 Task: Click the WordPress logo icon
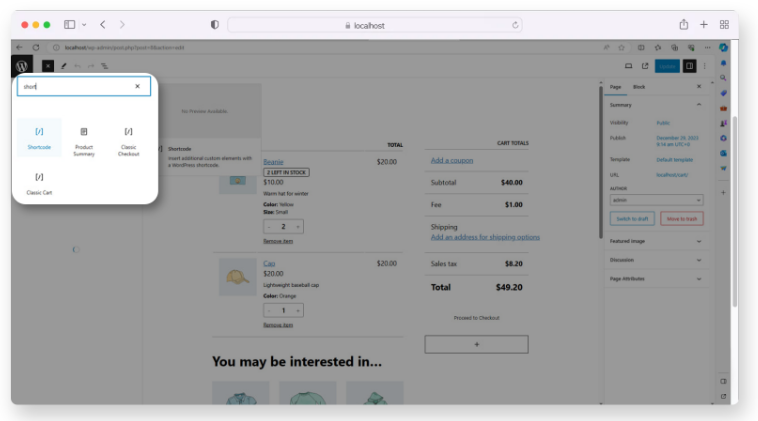point(23,66)
